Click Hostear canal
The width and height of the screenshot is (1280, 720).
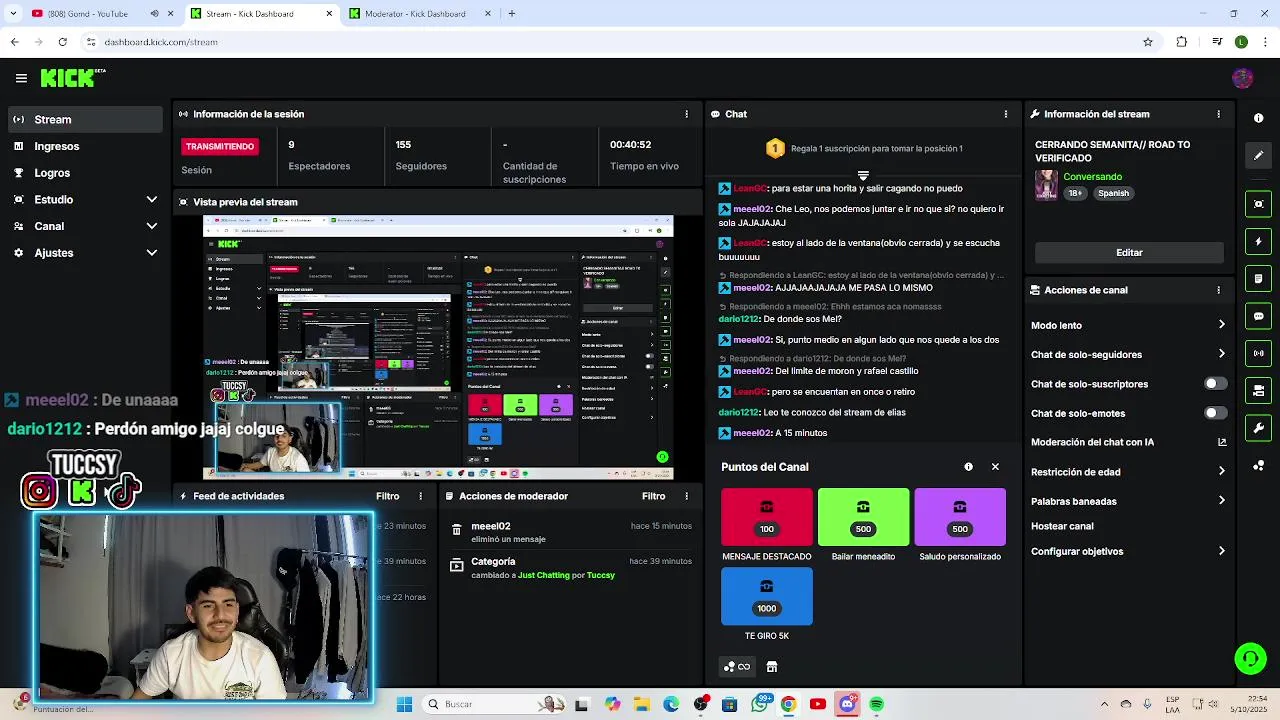coord(1062,526)
